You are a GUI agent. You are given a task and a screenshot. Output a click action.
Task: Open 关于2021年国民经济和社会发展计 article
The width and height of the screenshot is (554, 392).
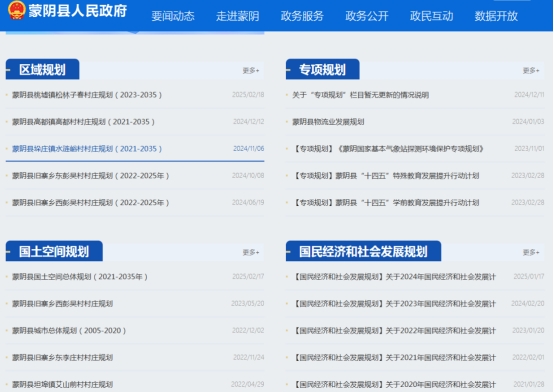(x=394, y=357)
